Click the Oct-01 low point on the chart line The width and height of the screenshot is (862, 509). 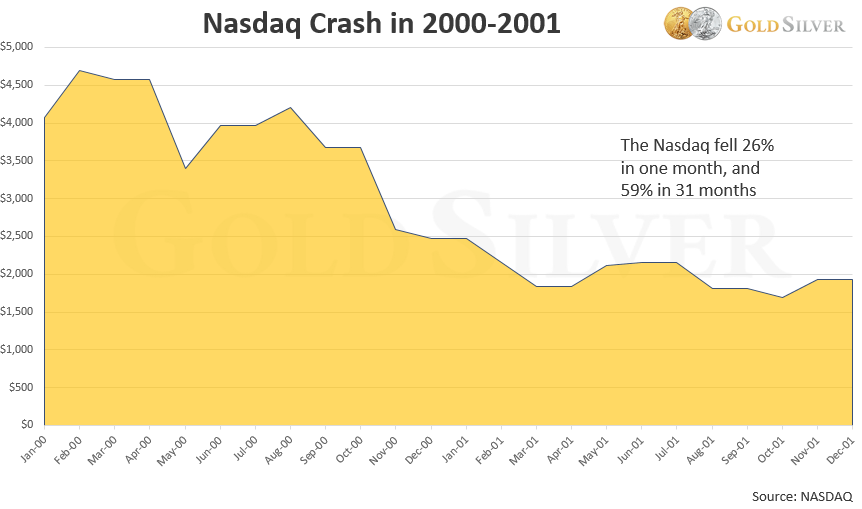[782, 297]
